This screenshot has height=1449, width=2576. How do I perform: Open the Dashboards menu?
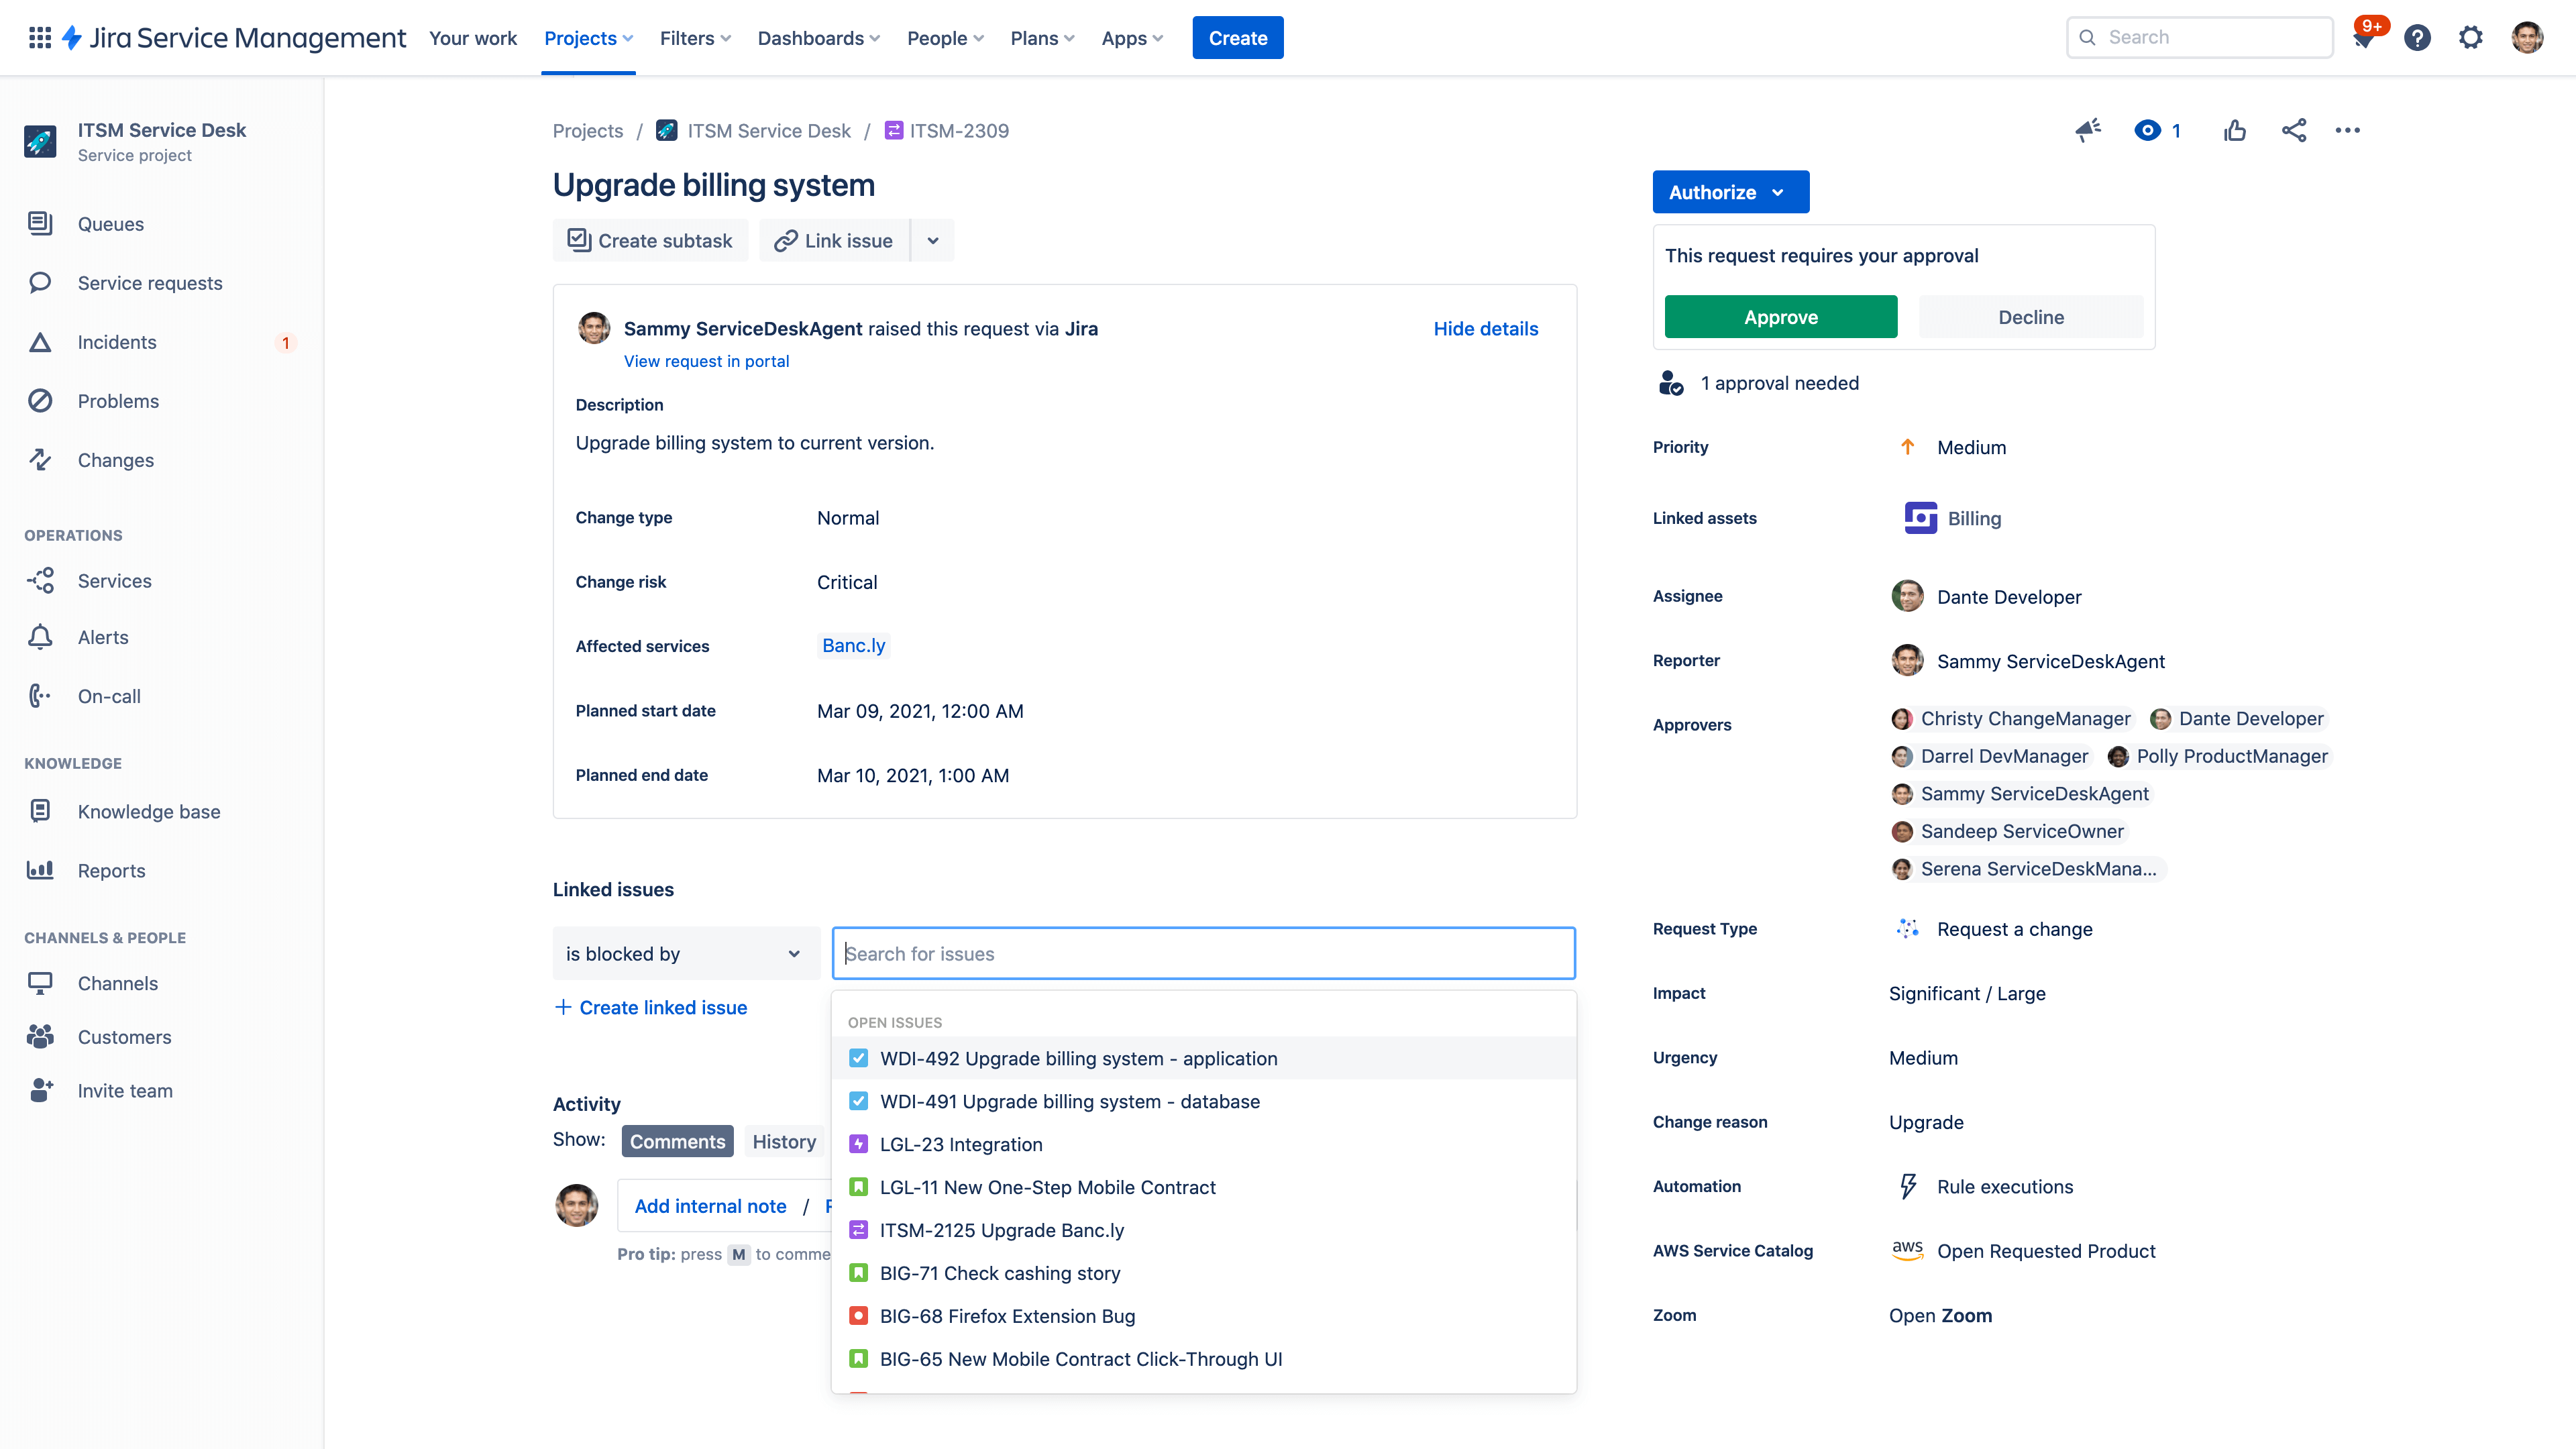[x=817, y=38]
